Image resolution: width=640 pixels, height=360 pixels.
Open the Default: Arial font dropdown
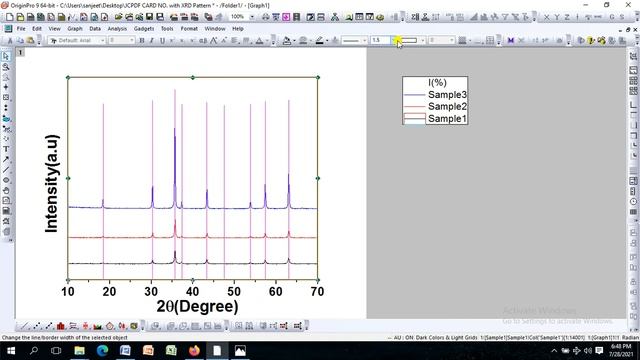(x=102, y=40)
